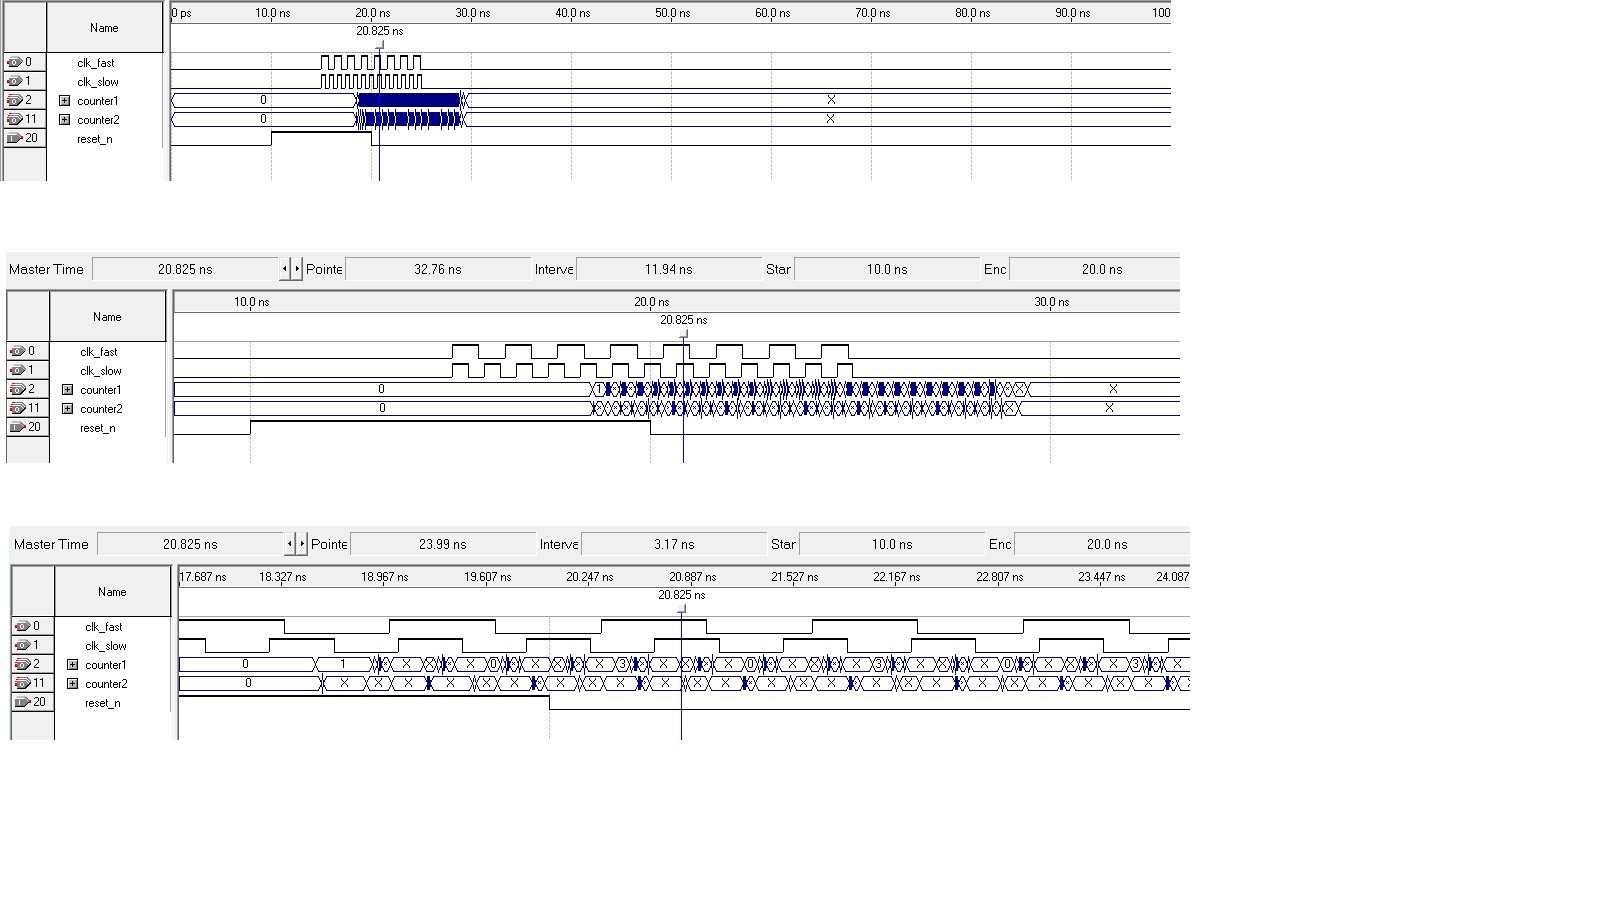Click reset_n input icon in bottom waveform
1600x900 pixels.
tap(22, 702)
